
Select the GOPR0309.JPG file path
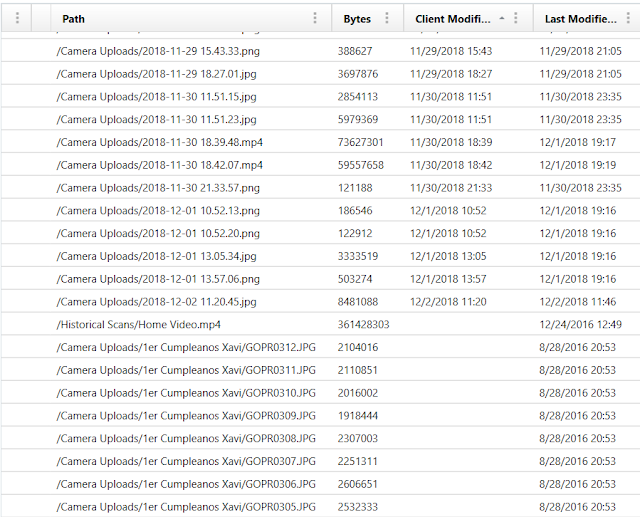(x=186, y=416)
